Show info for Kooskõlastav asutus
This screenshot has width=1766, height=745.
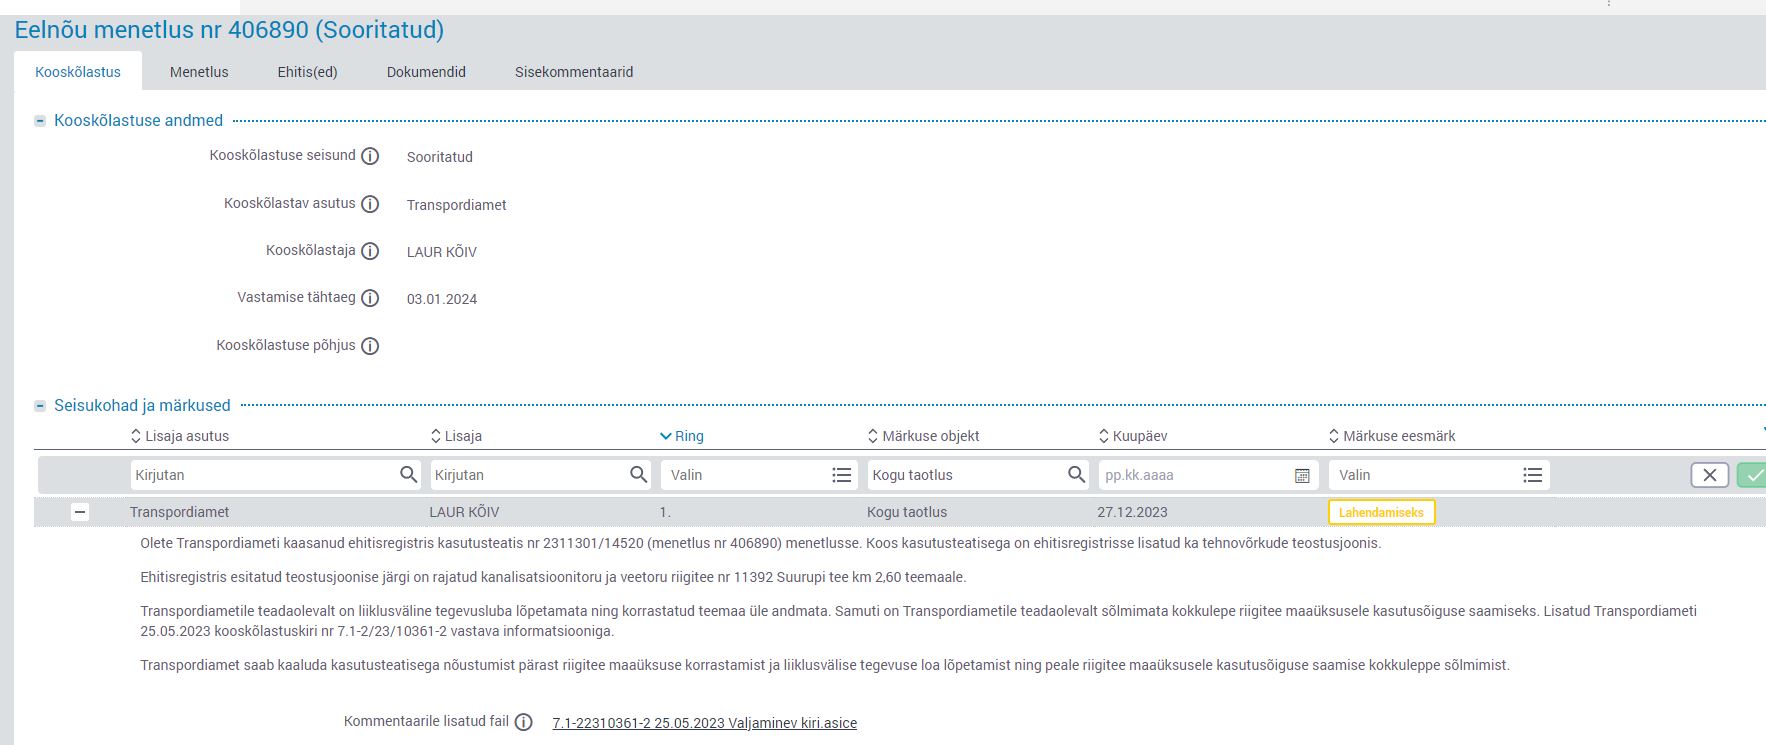point(370,204)
